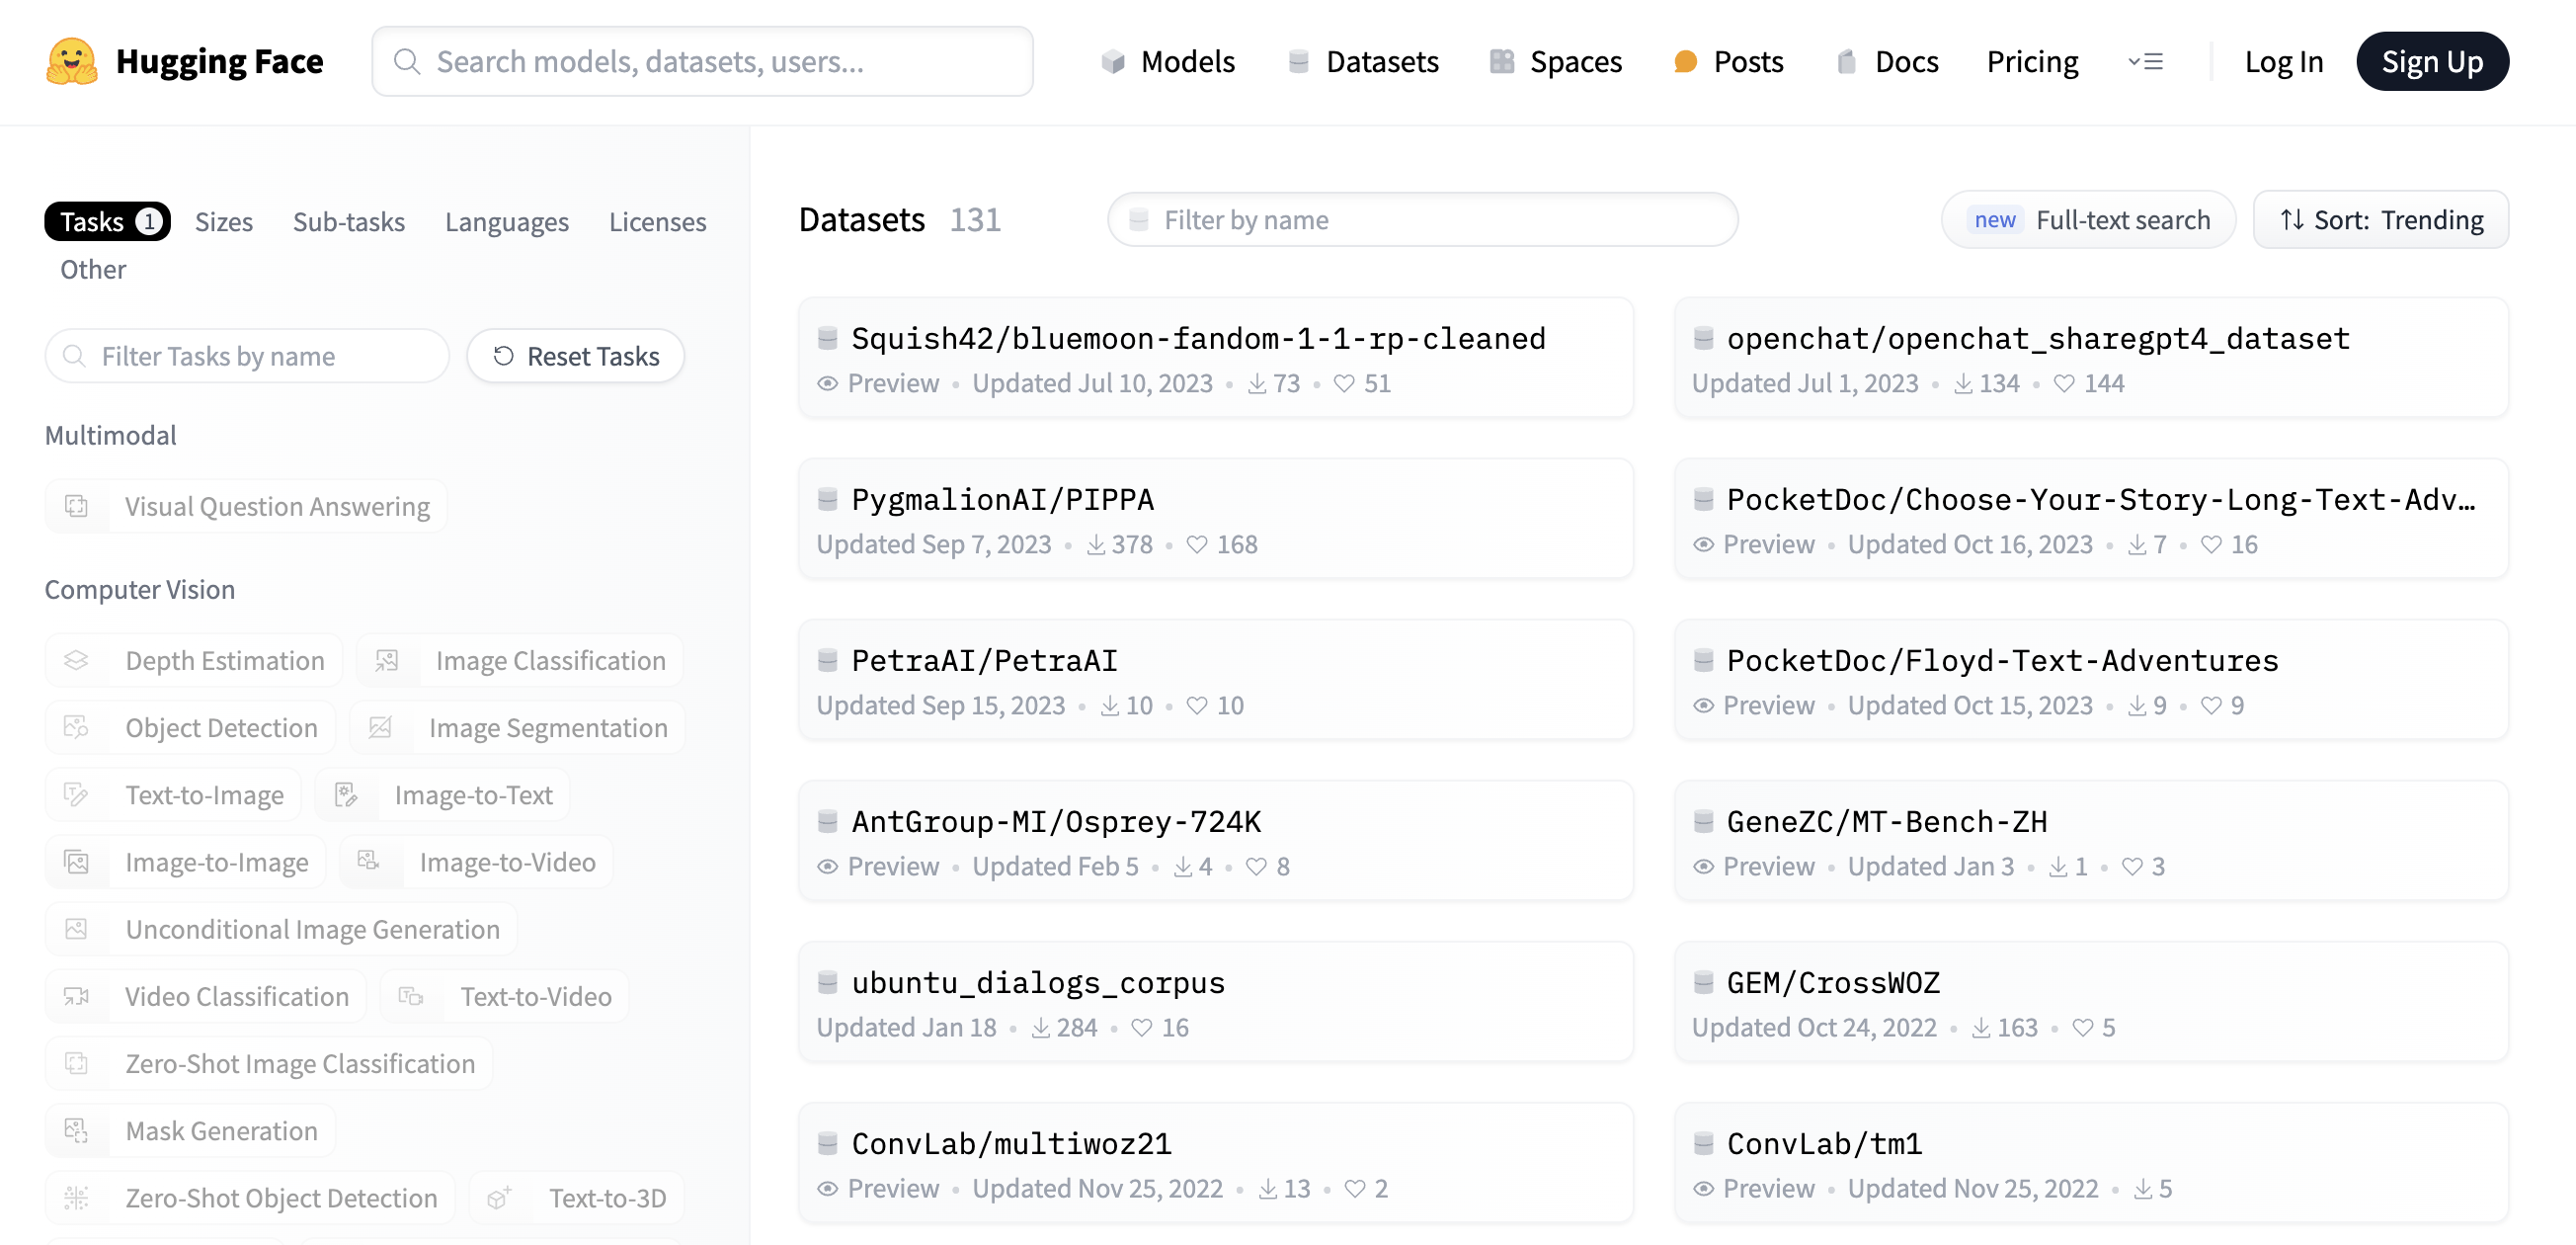
Task: Click the Zero-Shot Image Classification icon
Action: click(x=77, y=1062)
